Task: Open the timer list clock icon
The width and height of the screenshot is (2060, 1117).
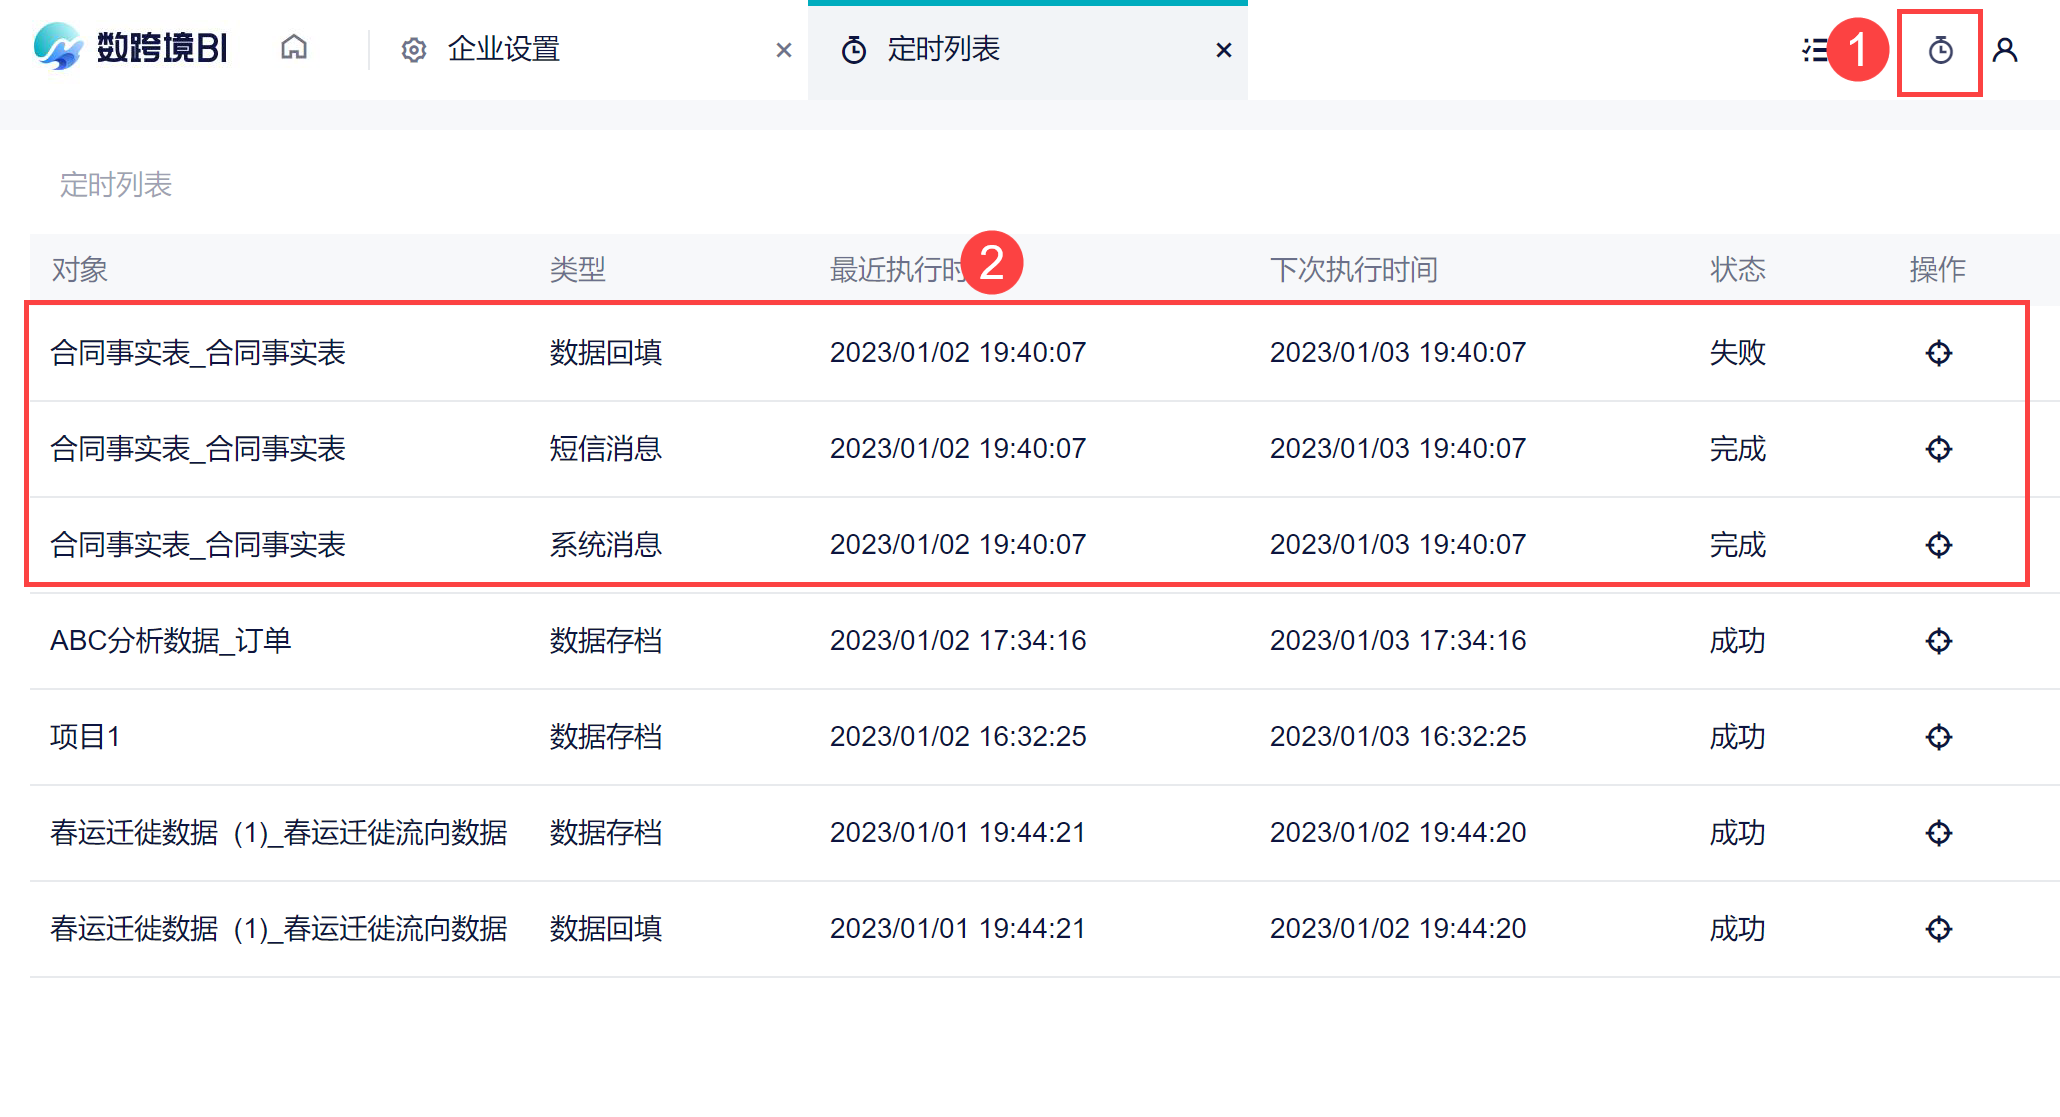Action: (1939, 50)
